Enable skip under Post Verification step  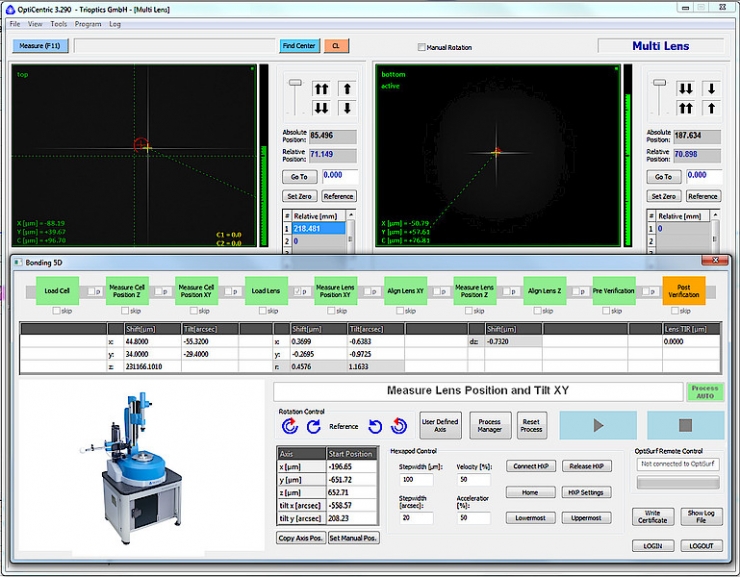coord(675,310)
